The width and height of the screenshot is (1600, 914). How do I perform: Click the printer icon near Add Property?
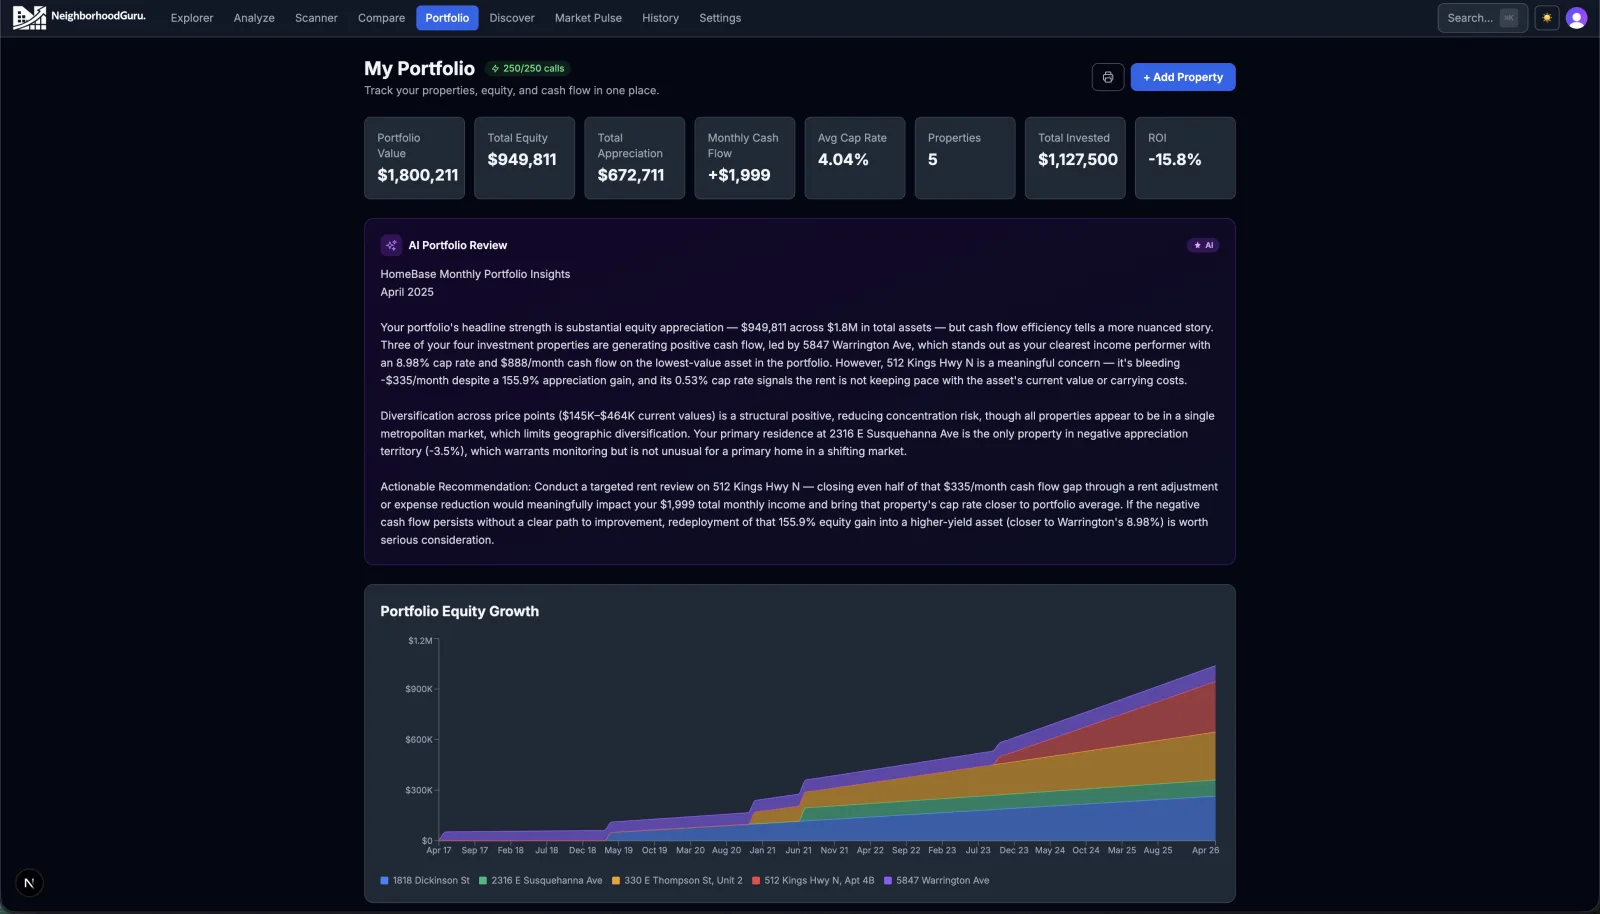(1107, 77)
